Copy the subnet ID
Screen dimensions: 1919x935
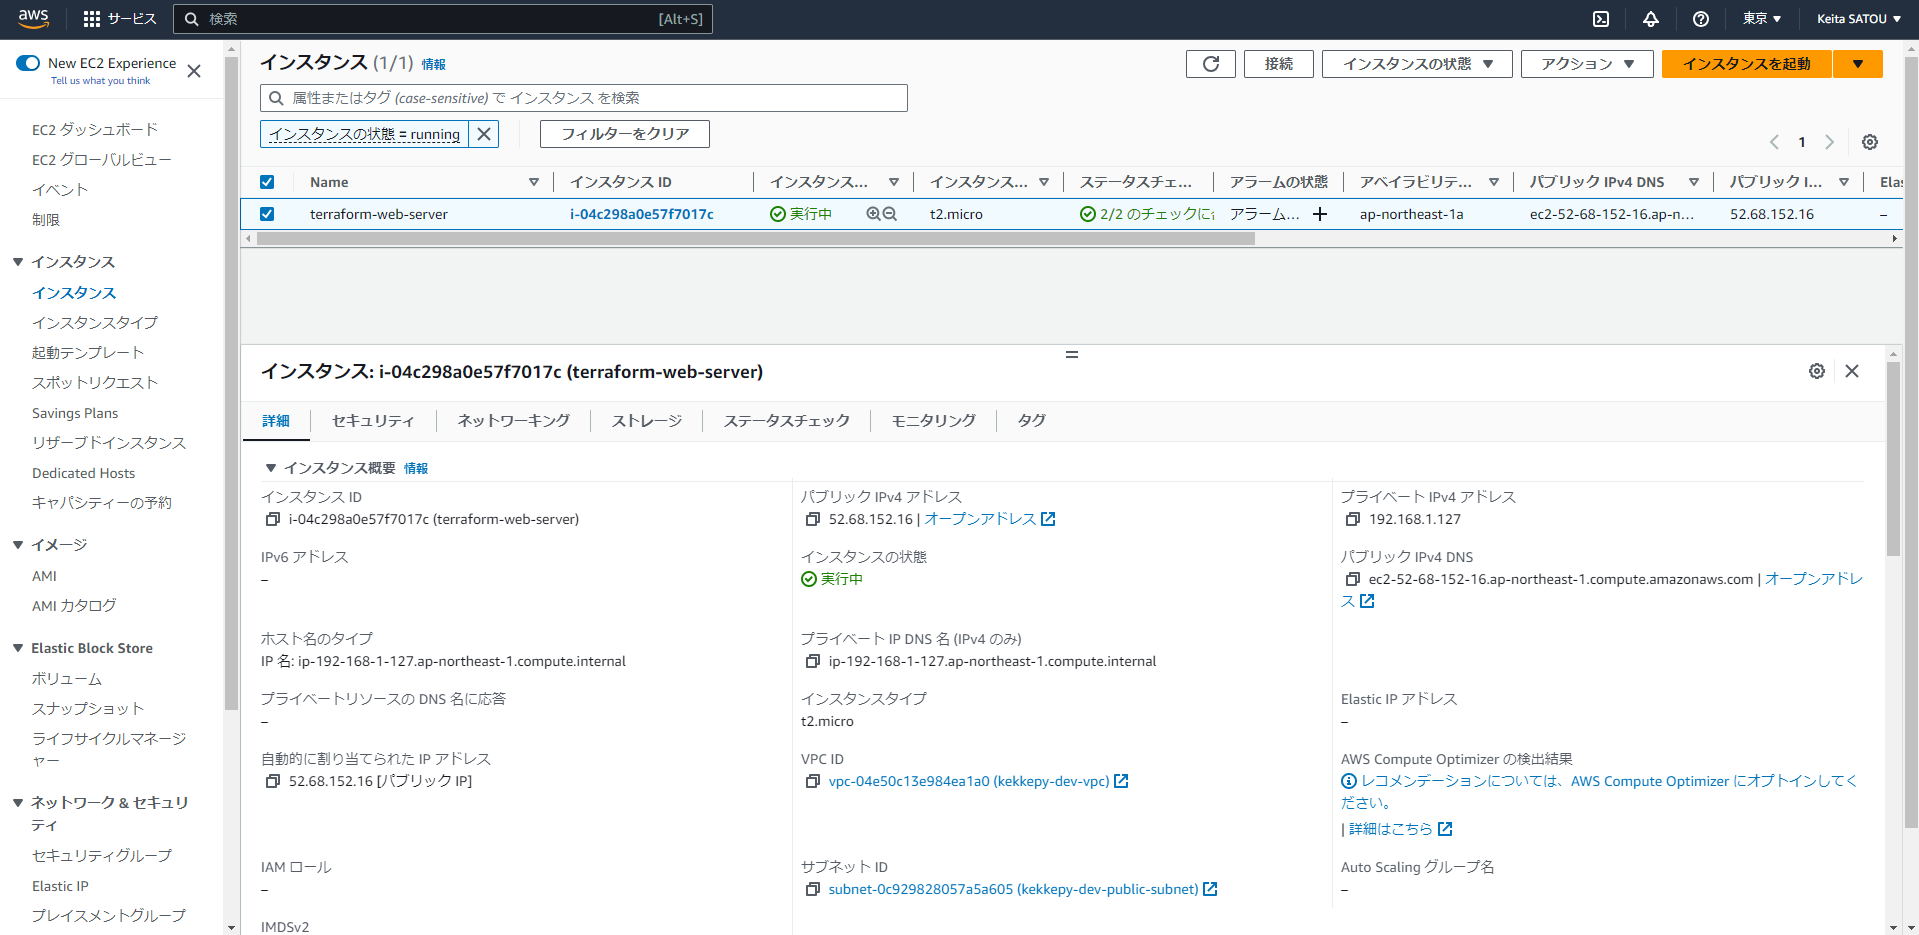[x=812, y=889]
